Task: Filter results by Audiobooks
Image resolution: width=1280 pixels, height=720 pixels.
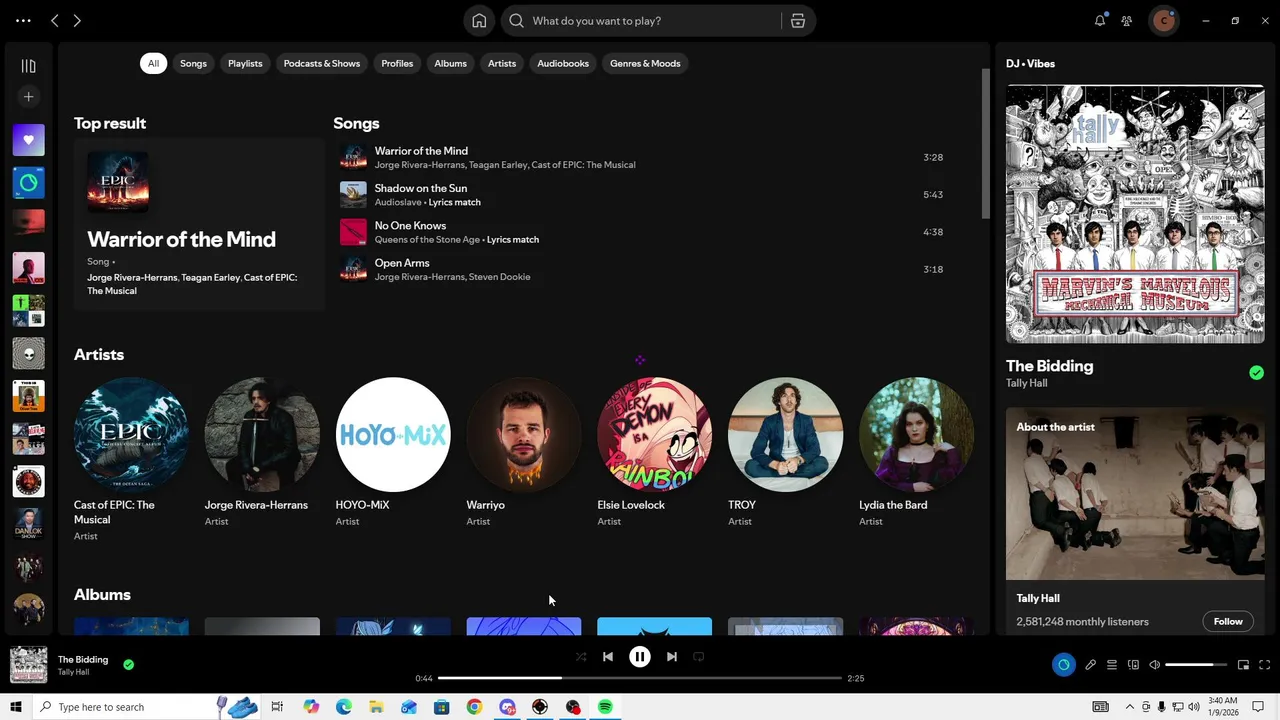Action: (x=563, y=63)
